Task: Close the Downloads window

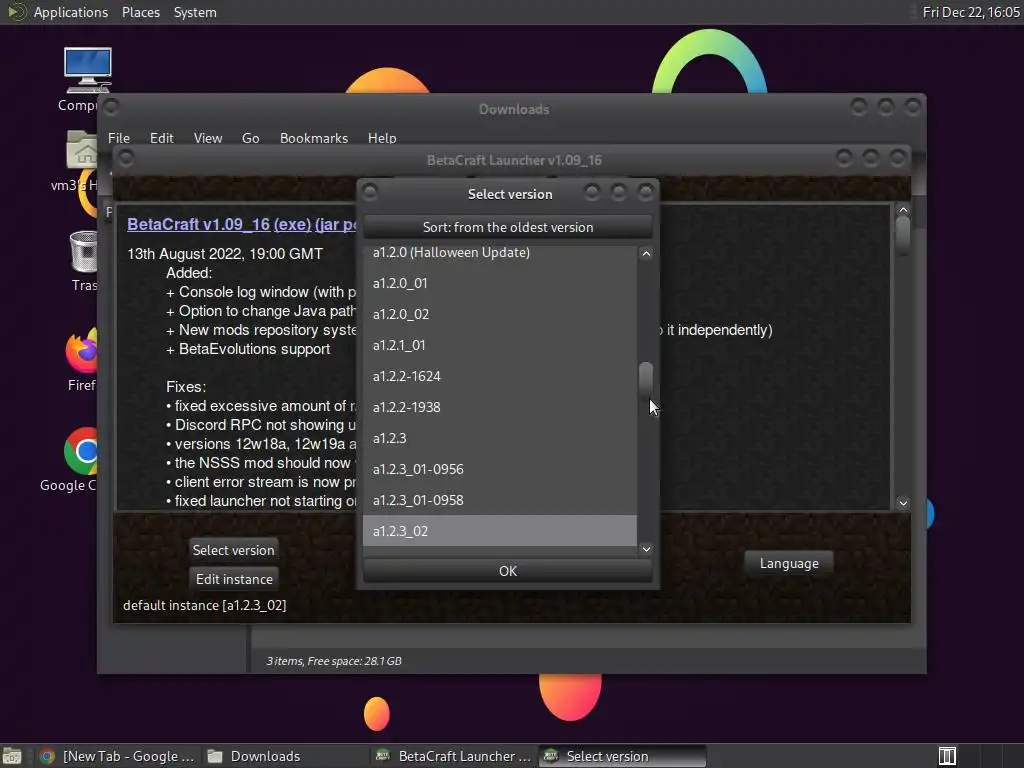Action: (912, 106)
